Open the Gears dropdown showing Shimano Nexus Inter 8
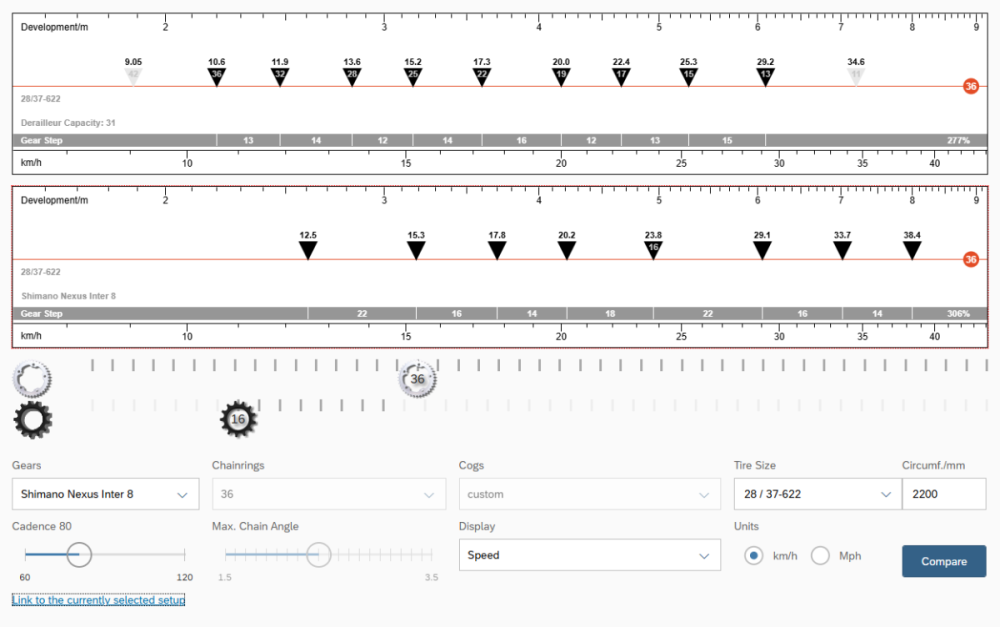Screen dimensions: 1000x627 point(105,494)
